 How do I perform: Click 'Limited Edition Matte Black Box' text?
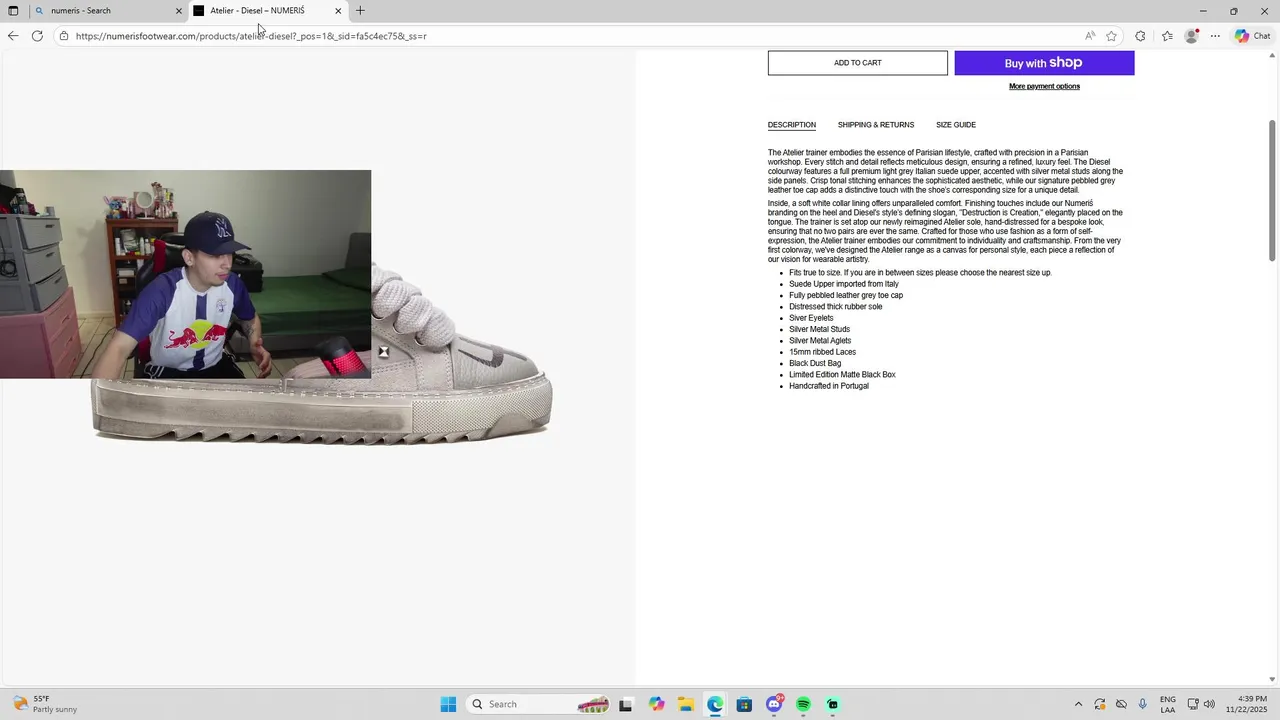pyautogui.click(x=842, y=375)
